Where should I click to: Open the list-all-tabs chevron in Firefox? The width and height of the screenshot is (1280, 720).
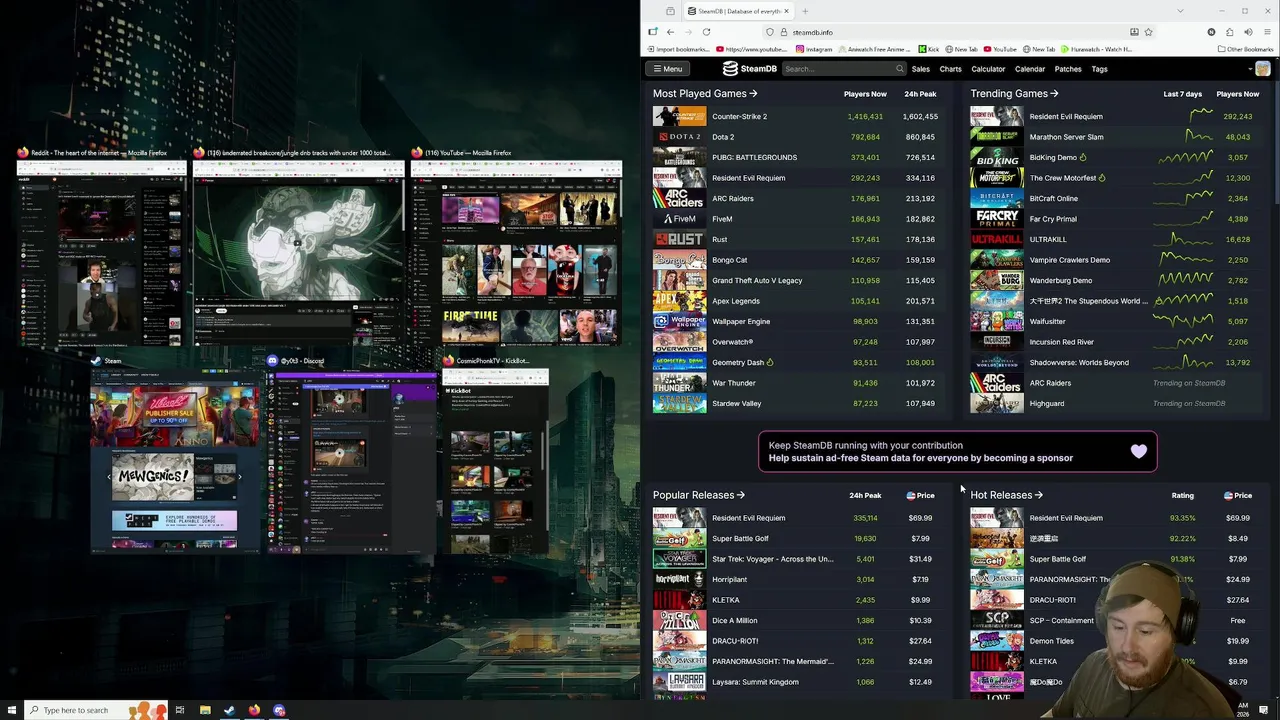point(1180,11)
